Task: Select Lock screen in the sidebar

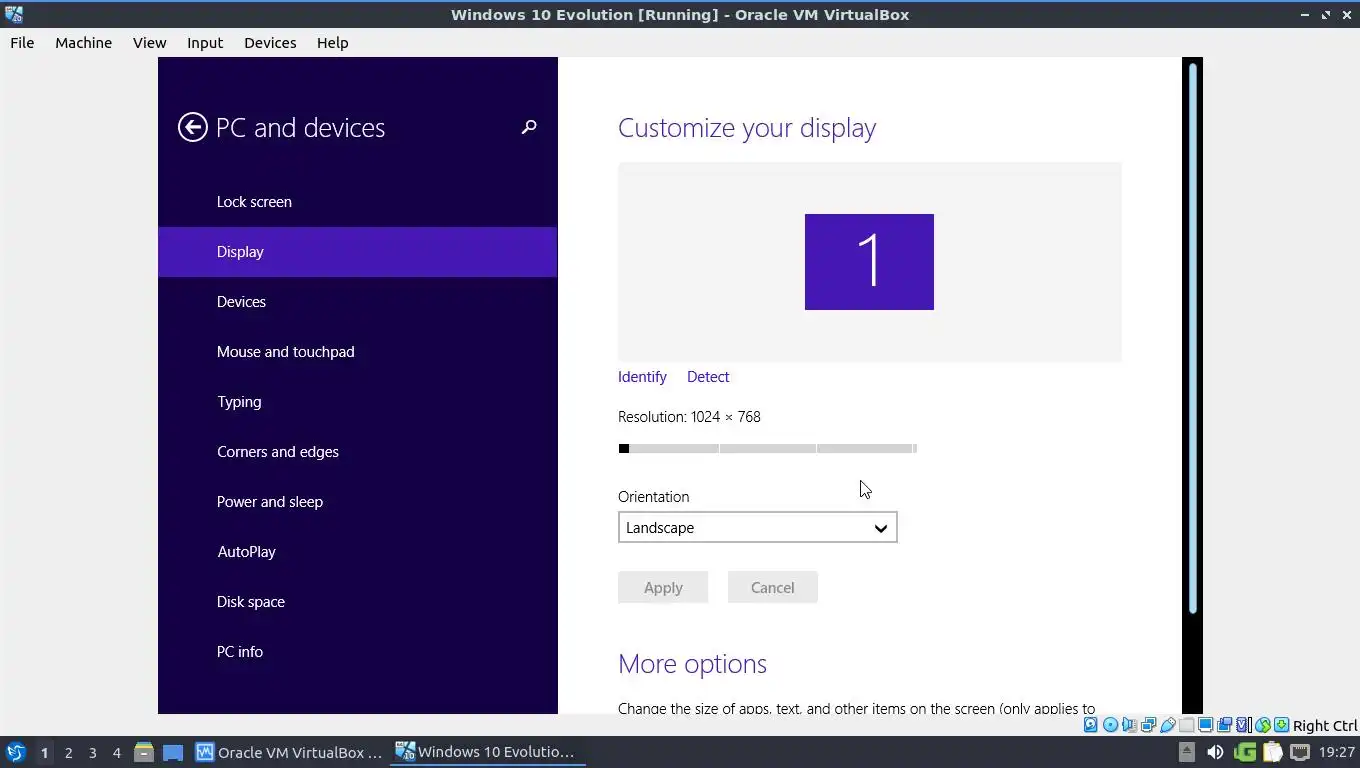Action: click(357, 201)
